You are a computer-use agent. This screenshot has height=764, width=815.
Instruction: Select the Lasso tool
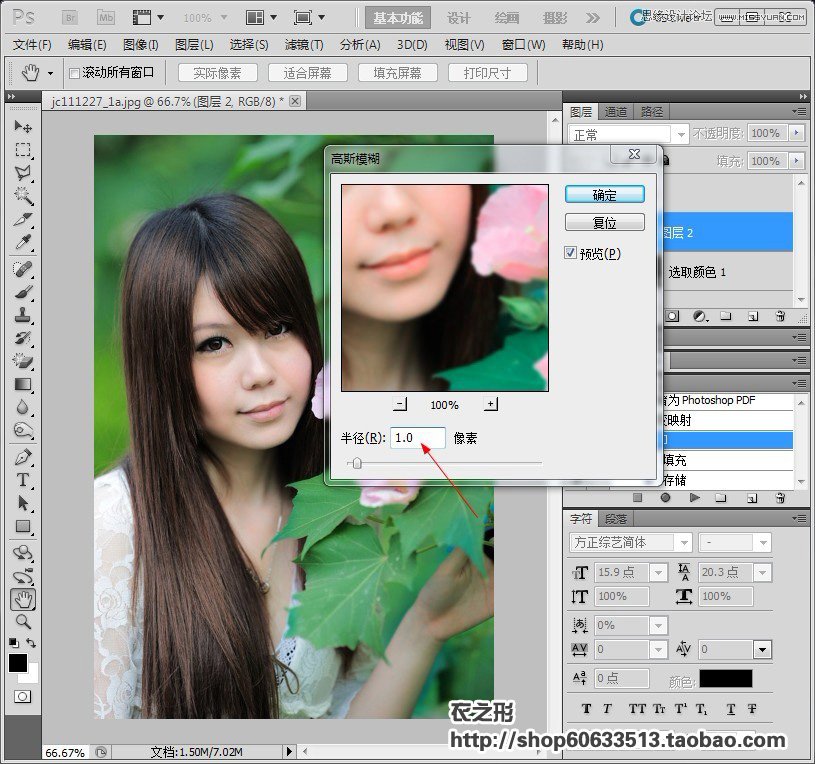coord(23,173)
